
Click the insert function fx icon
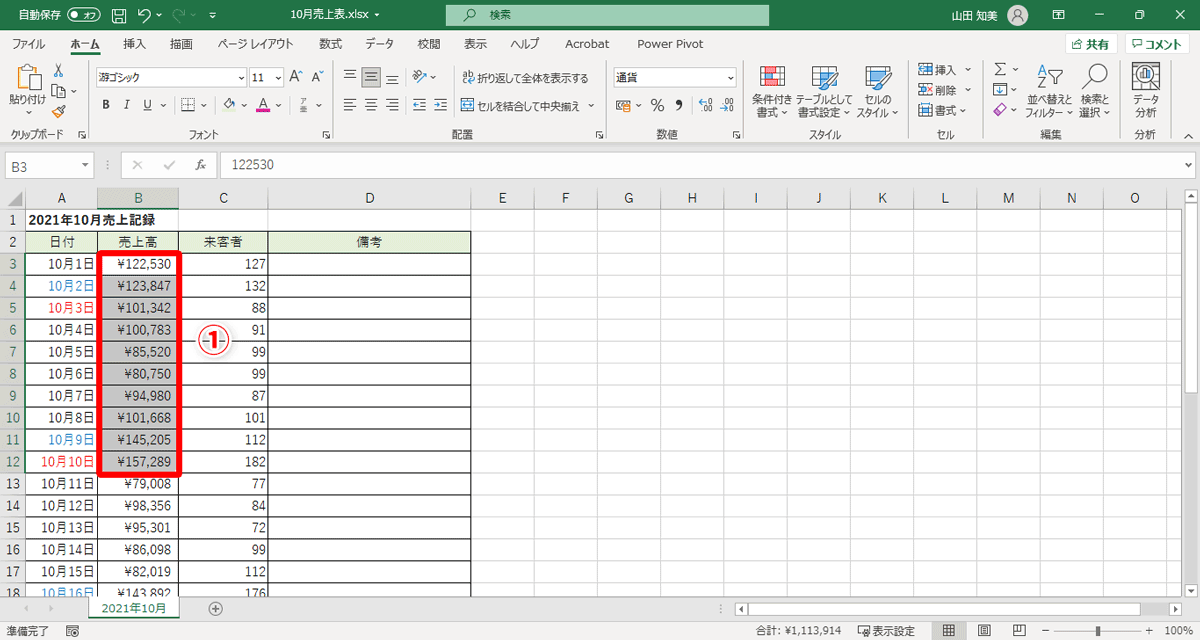coord(200,165)
